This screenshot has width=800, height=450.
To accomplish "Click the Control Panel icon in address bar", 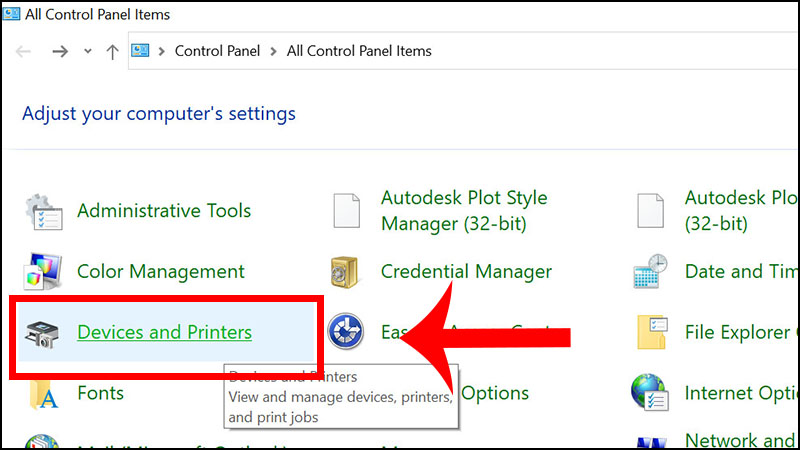I will point(140,51).
